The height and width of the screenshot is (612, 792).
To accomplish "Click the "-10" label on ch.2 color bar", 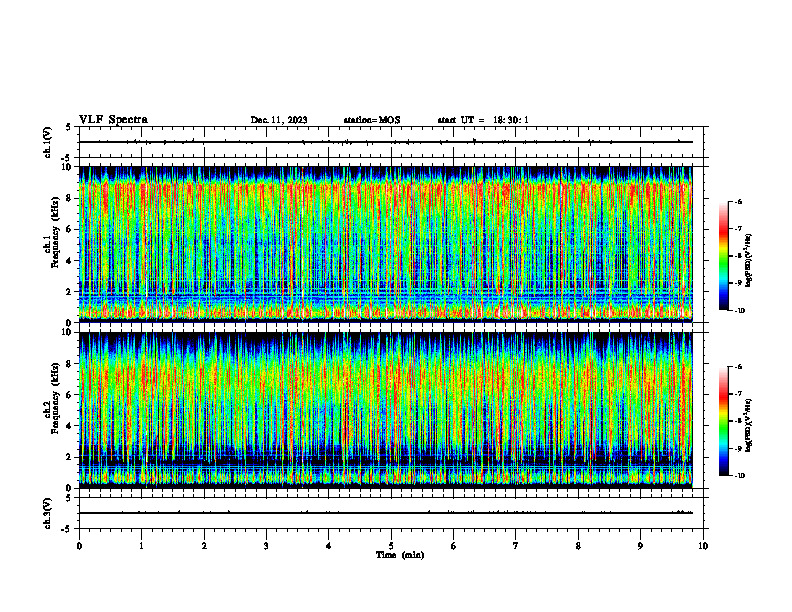I will pyautogui.click(x=738, y=476).
